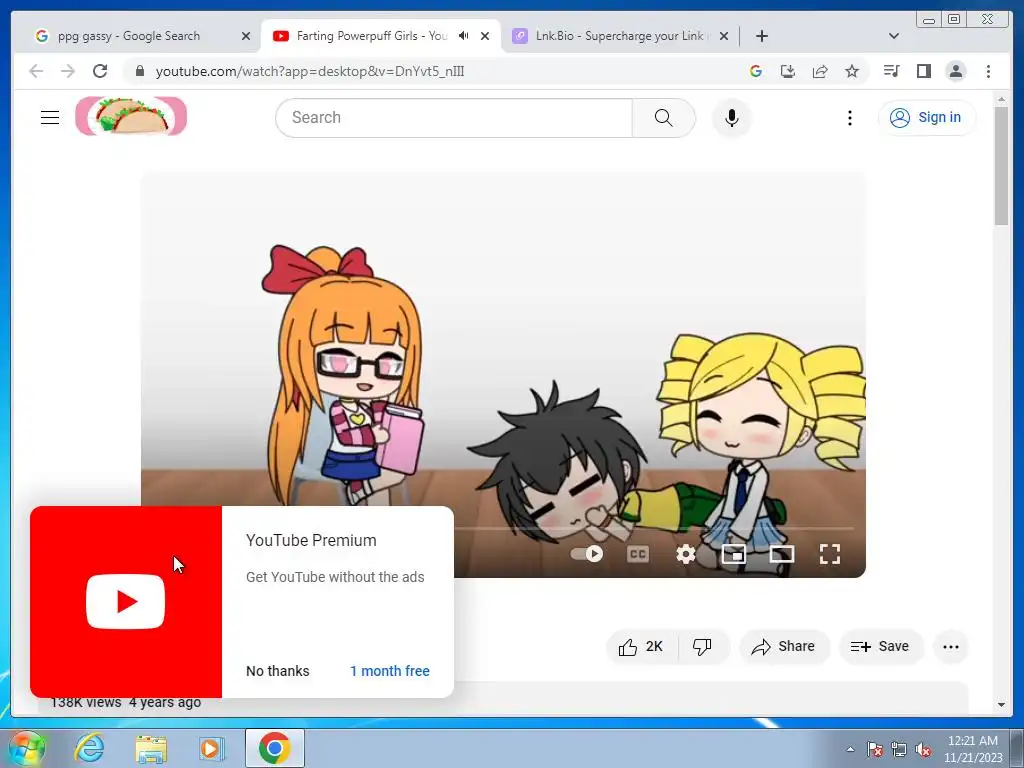Screen dimensions: 1024x768
Task: Open Chrome profile avatar menu
Action: (x=955, y=71)
